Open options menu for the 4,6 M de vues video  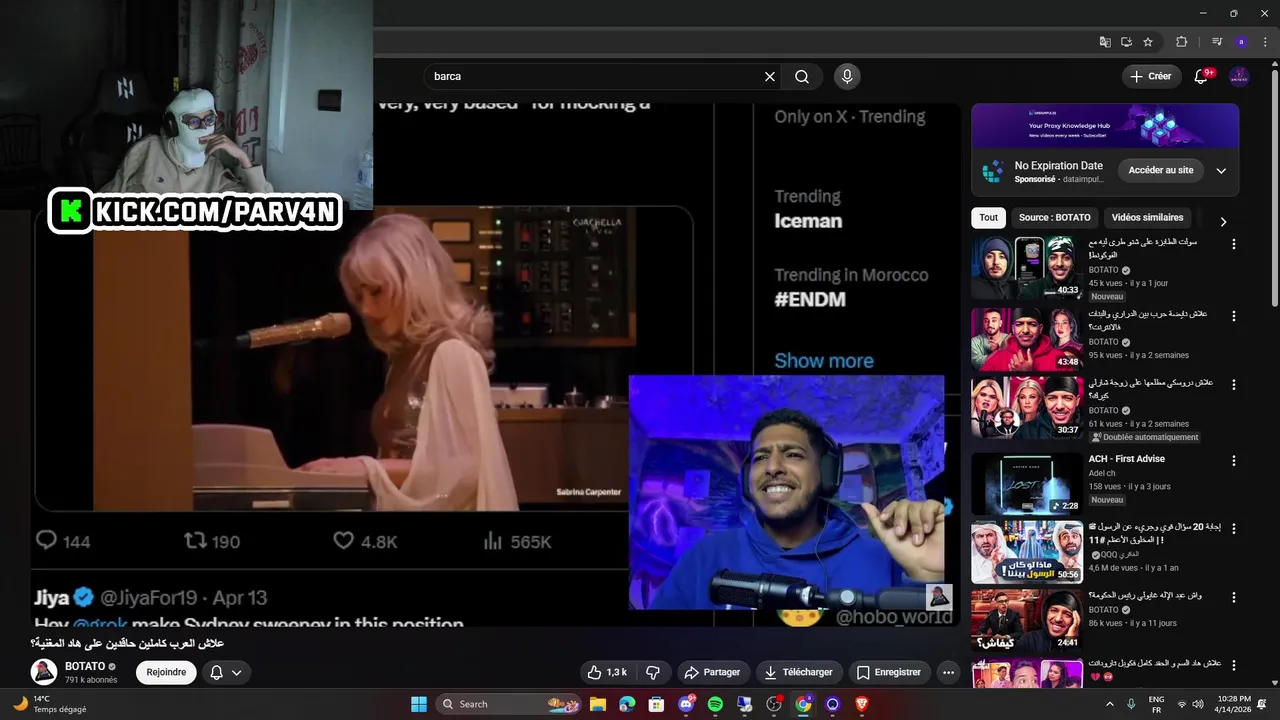pyautogui.click(x=1233, y=529)
